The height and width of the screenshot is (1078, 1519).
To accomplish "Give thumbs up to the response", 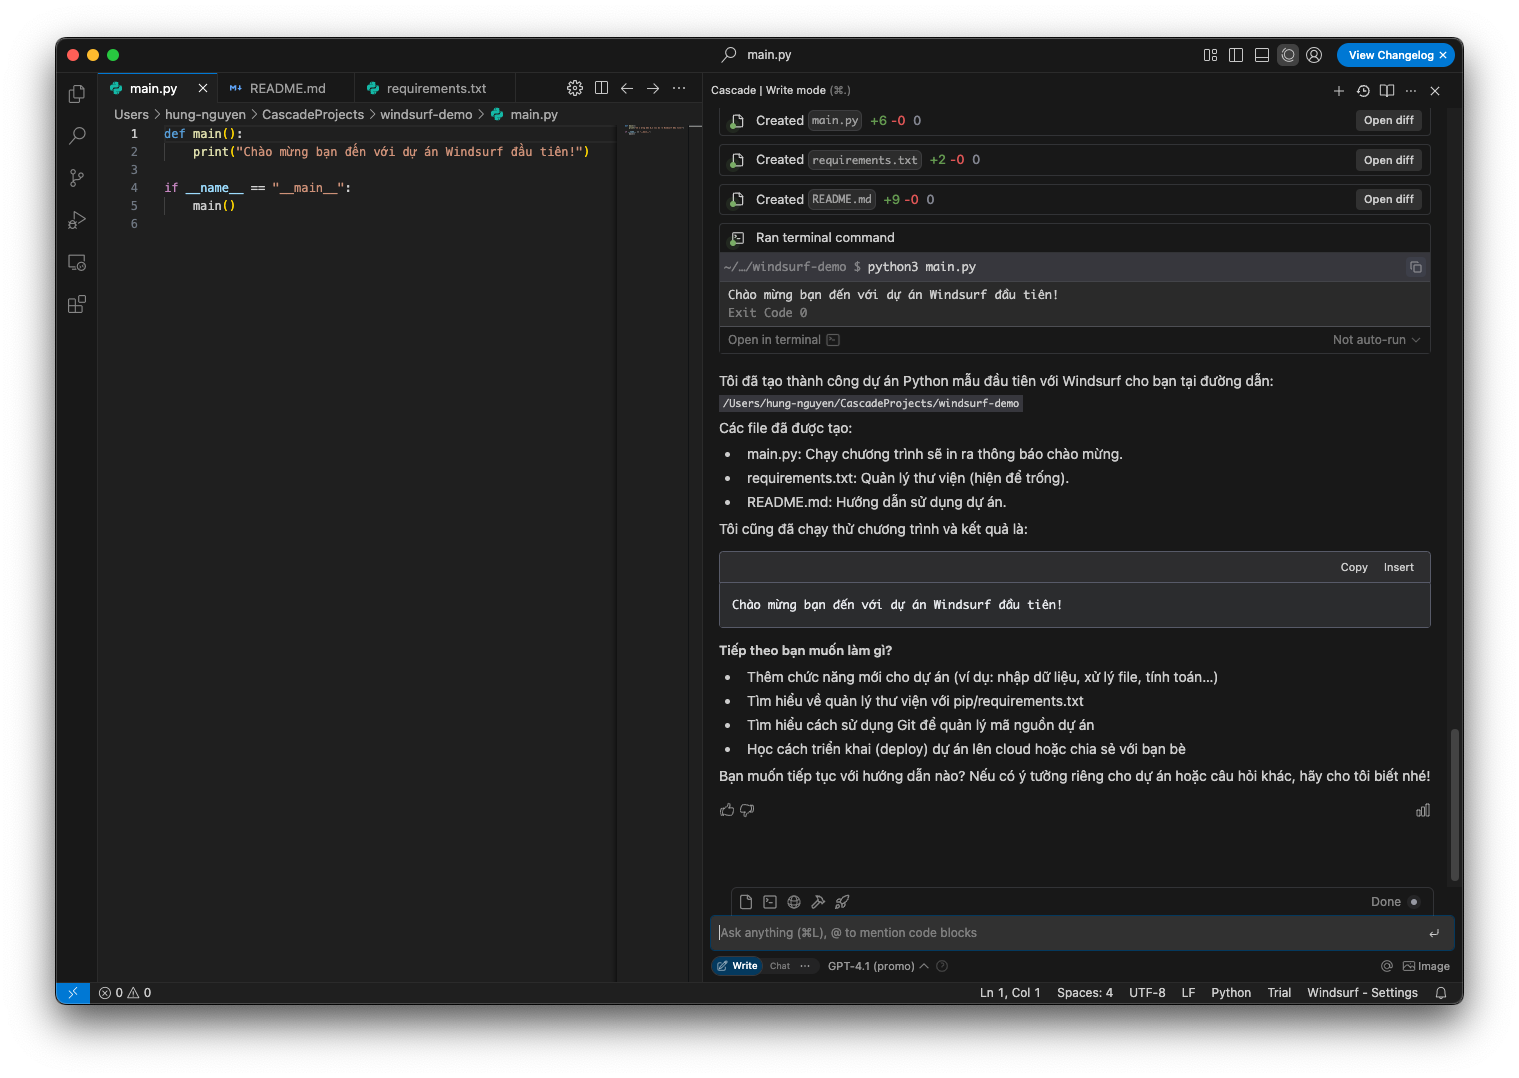I will click(727, 810).
